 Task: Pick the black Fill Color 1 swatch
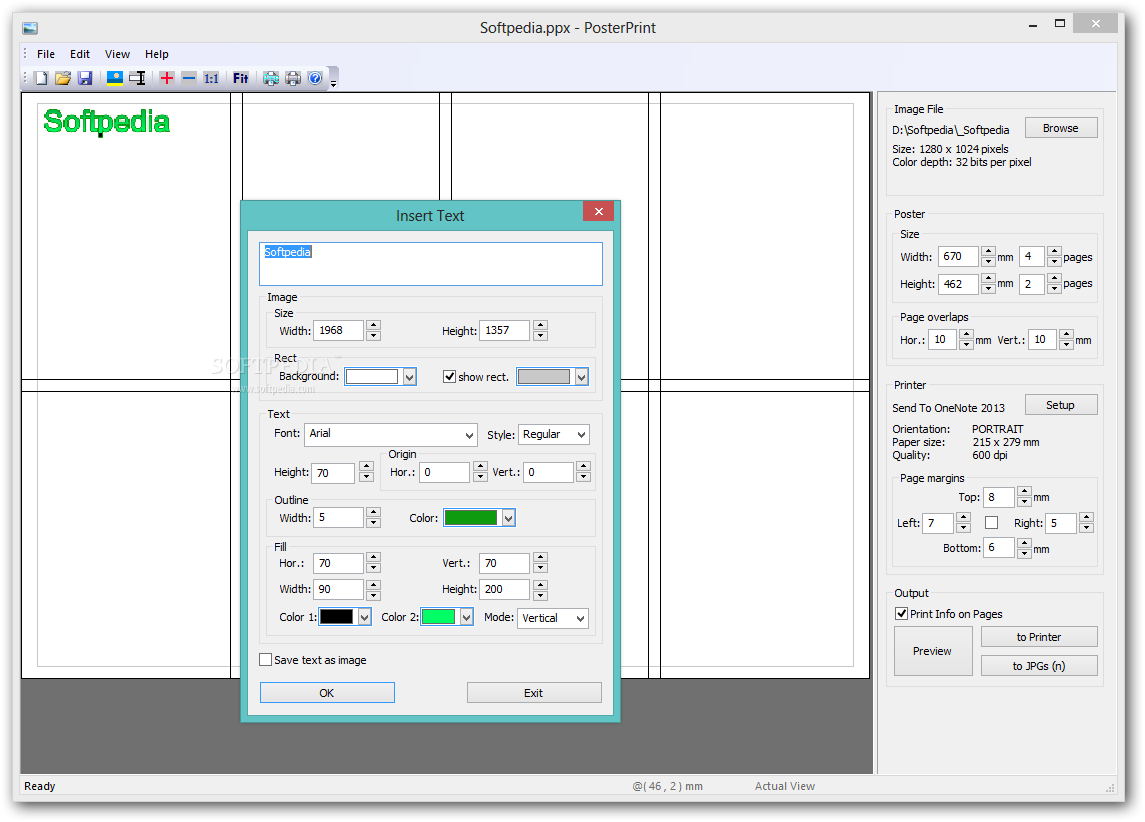point(337,617)
